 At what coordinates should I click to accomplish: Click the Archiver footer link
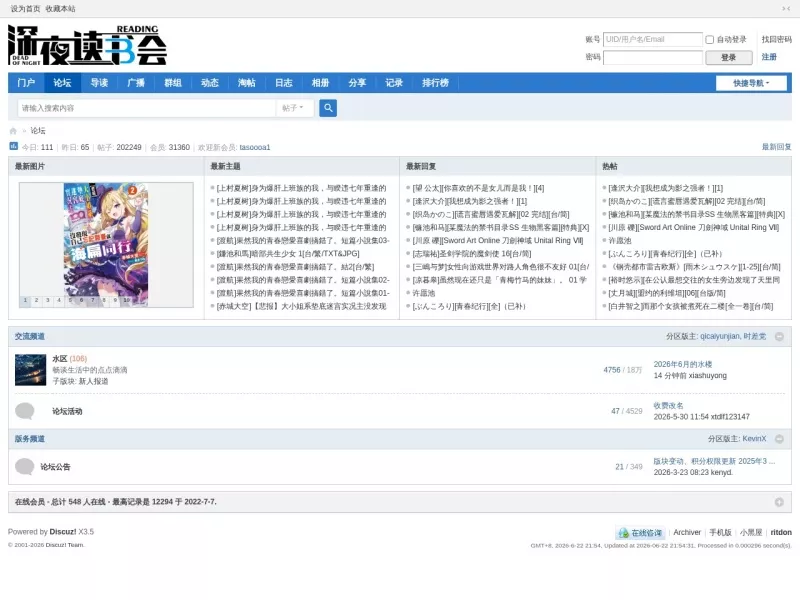687,532
